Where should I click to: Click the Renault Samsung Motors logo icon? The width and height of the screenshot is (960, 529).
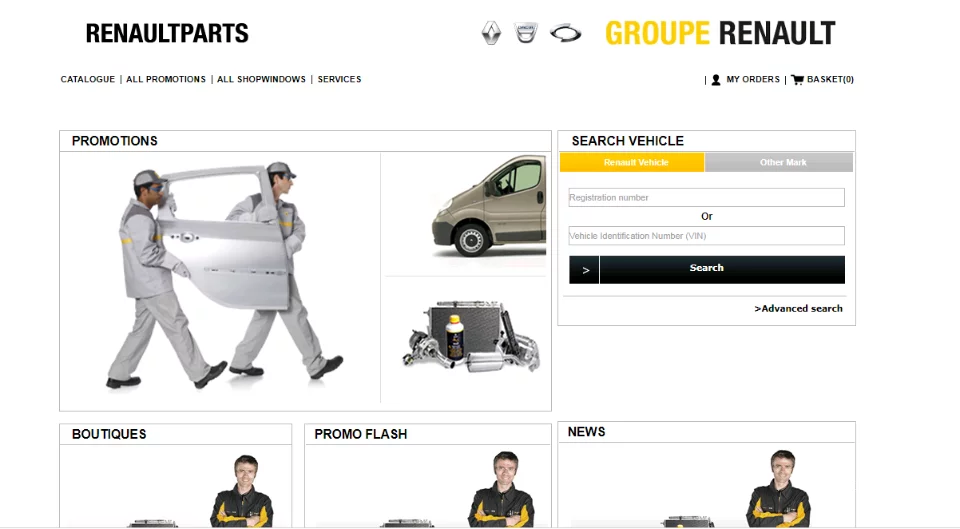(x=565, y=33)
